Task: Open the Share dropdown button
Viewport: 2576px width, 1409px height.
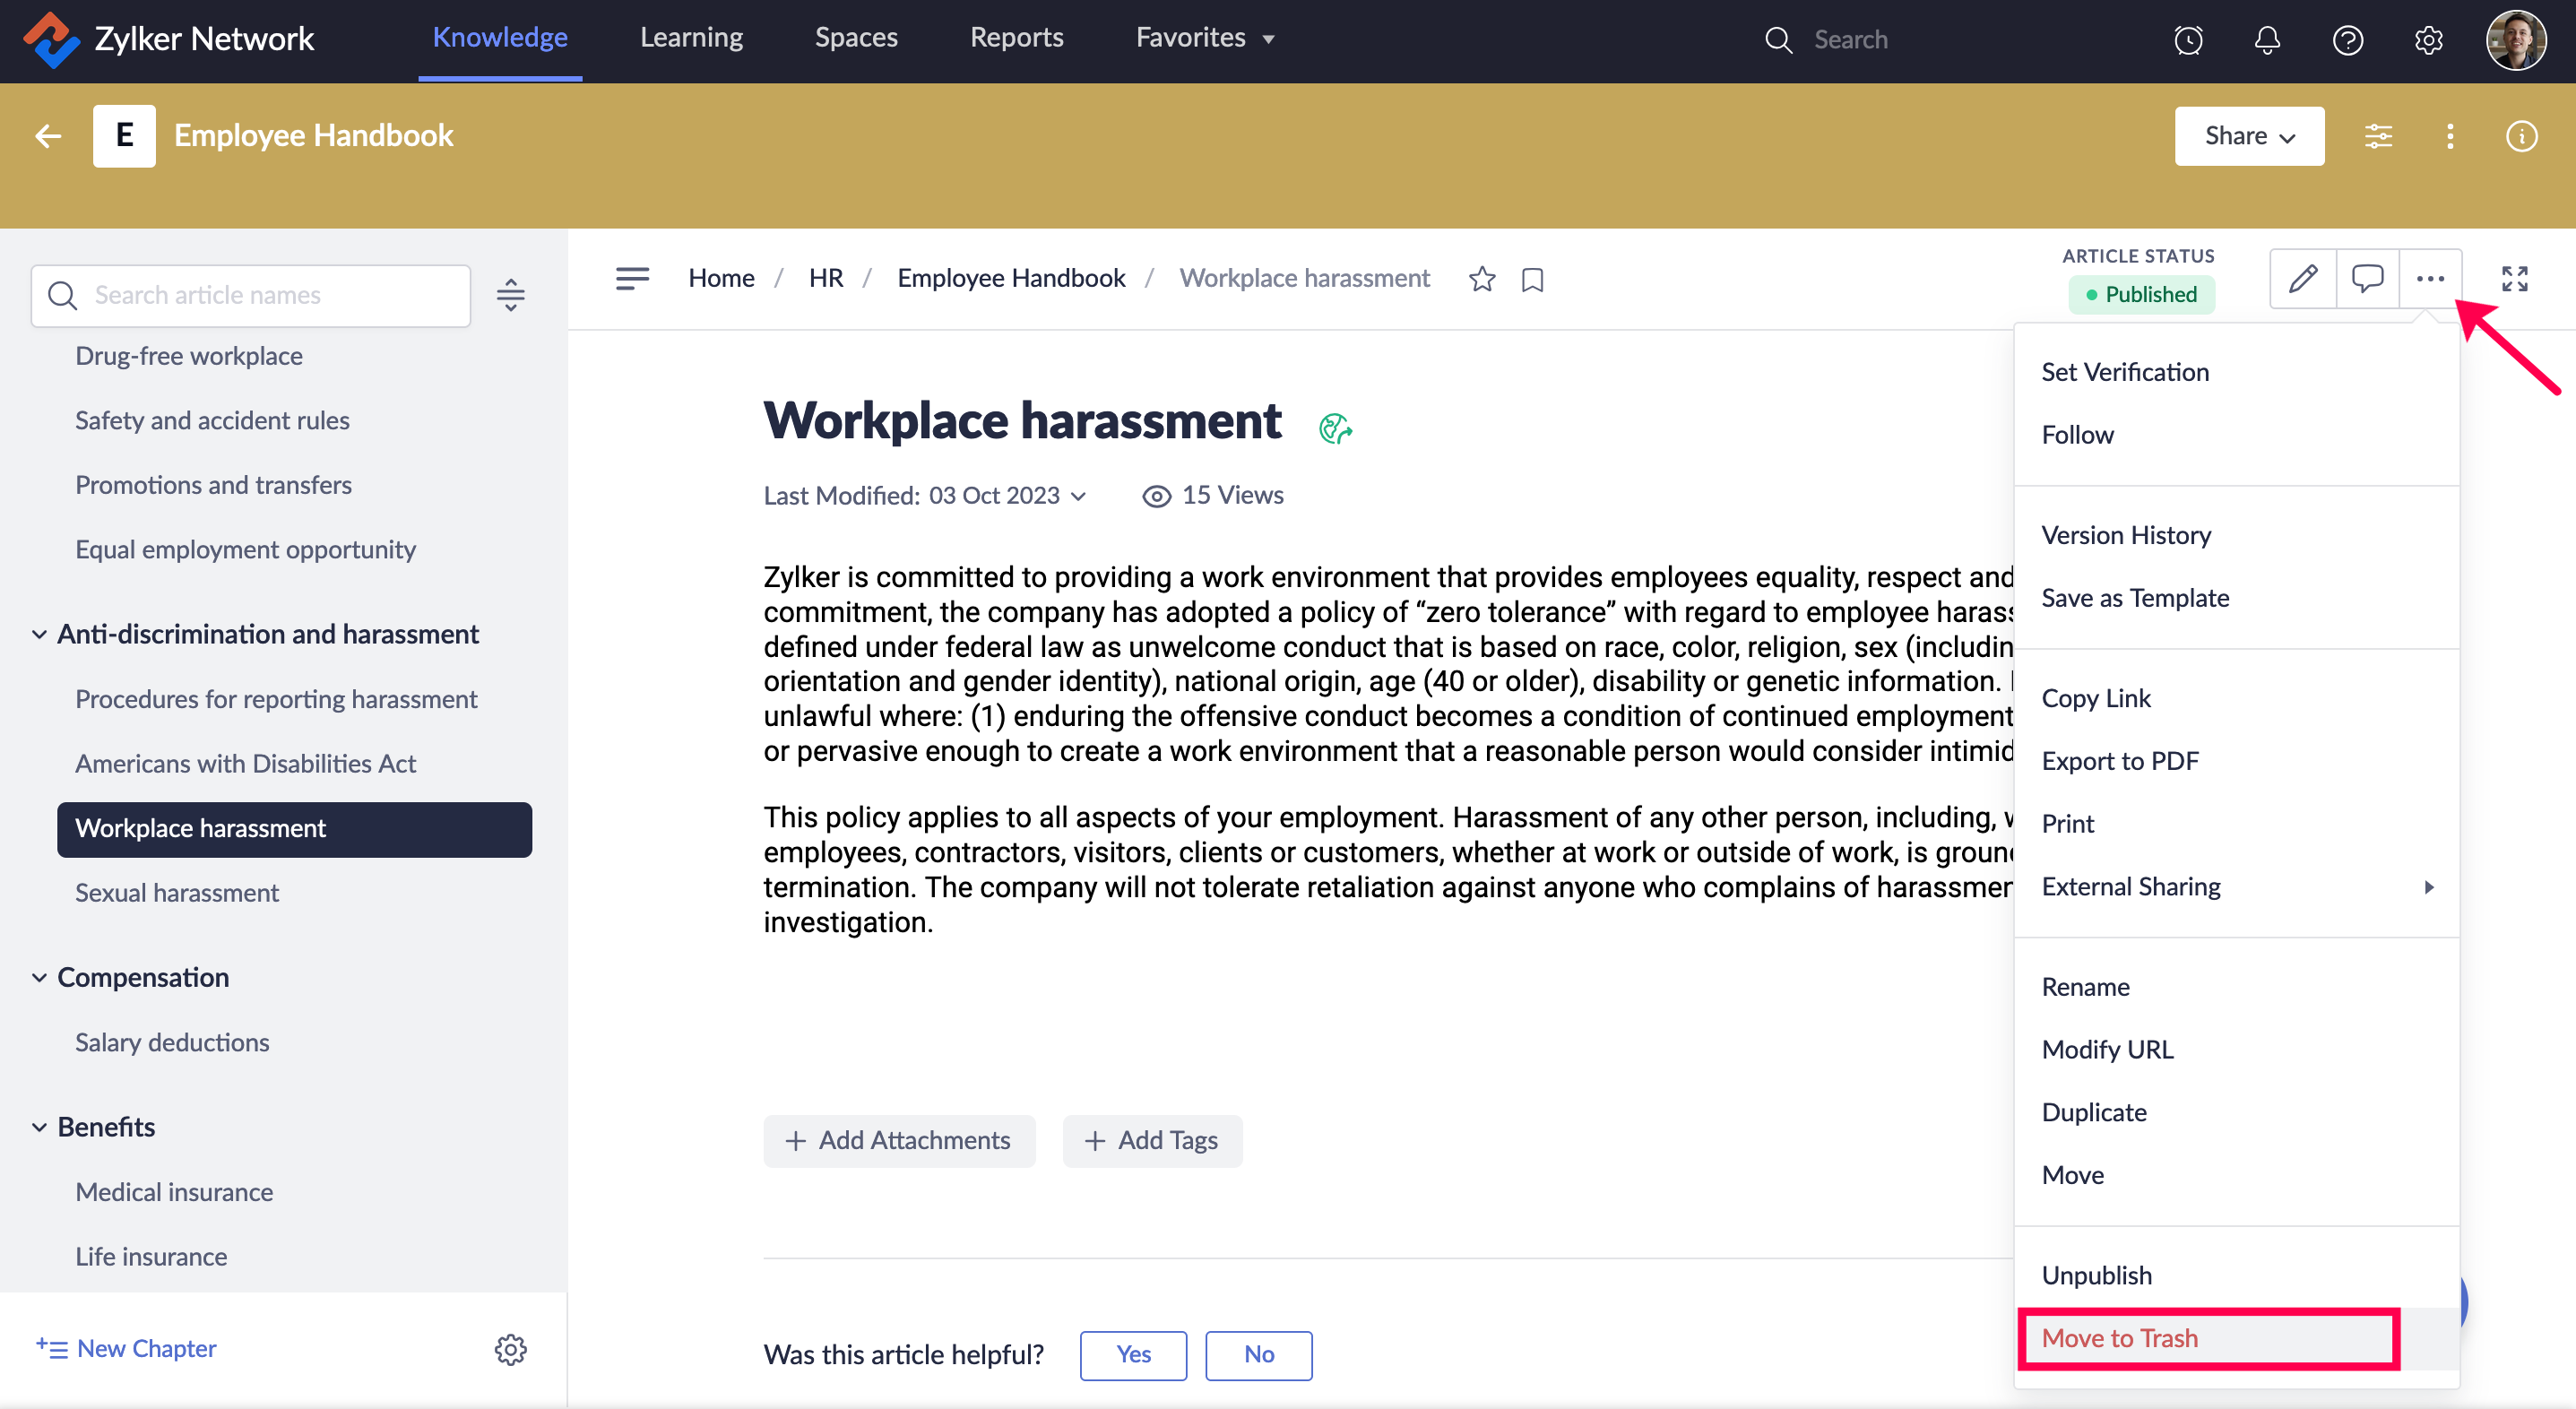Action: click(2248, 136)
